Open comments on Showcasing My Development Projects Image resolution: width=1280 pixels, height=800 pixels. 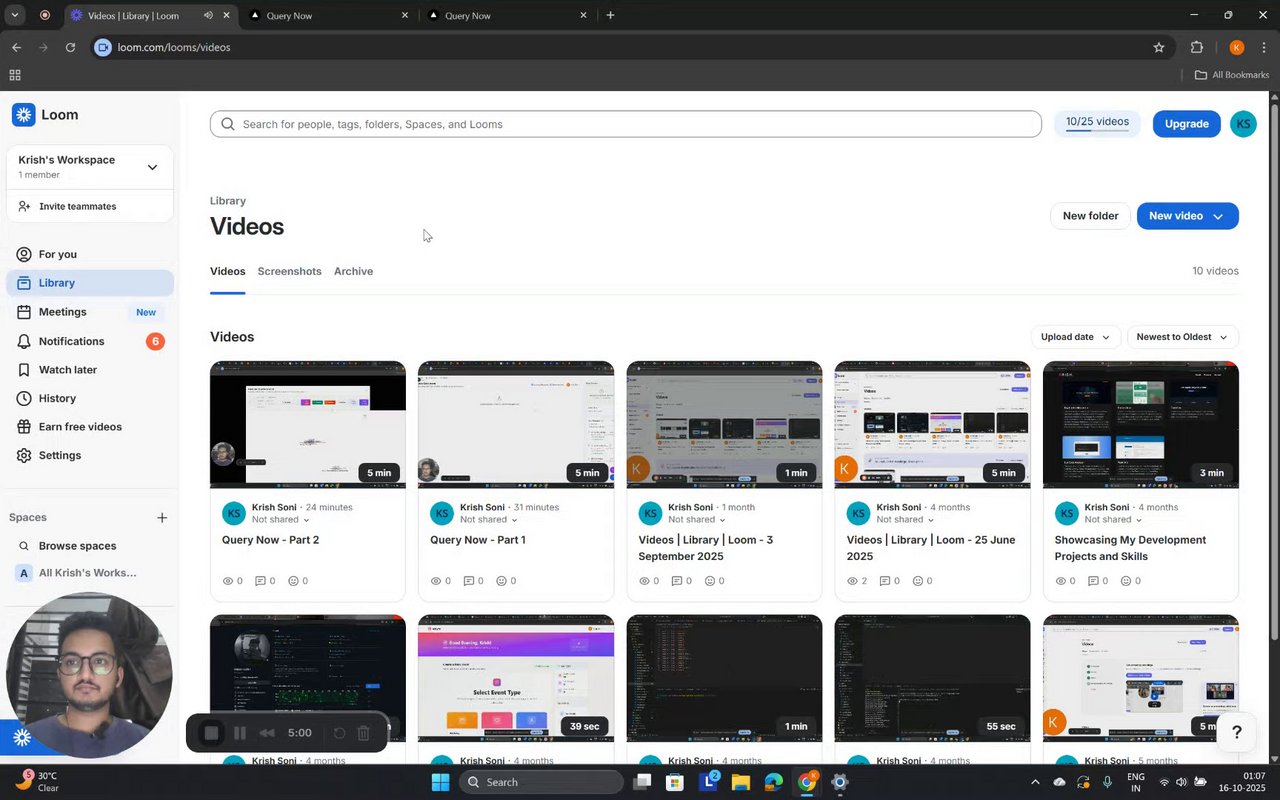coord(1094,581)
